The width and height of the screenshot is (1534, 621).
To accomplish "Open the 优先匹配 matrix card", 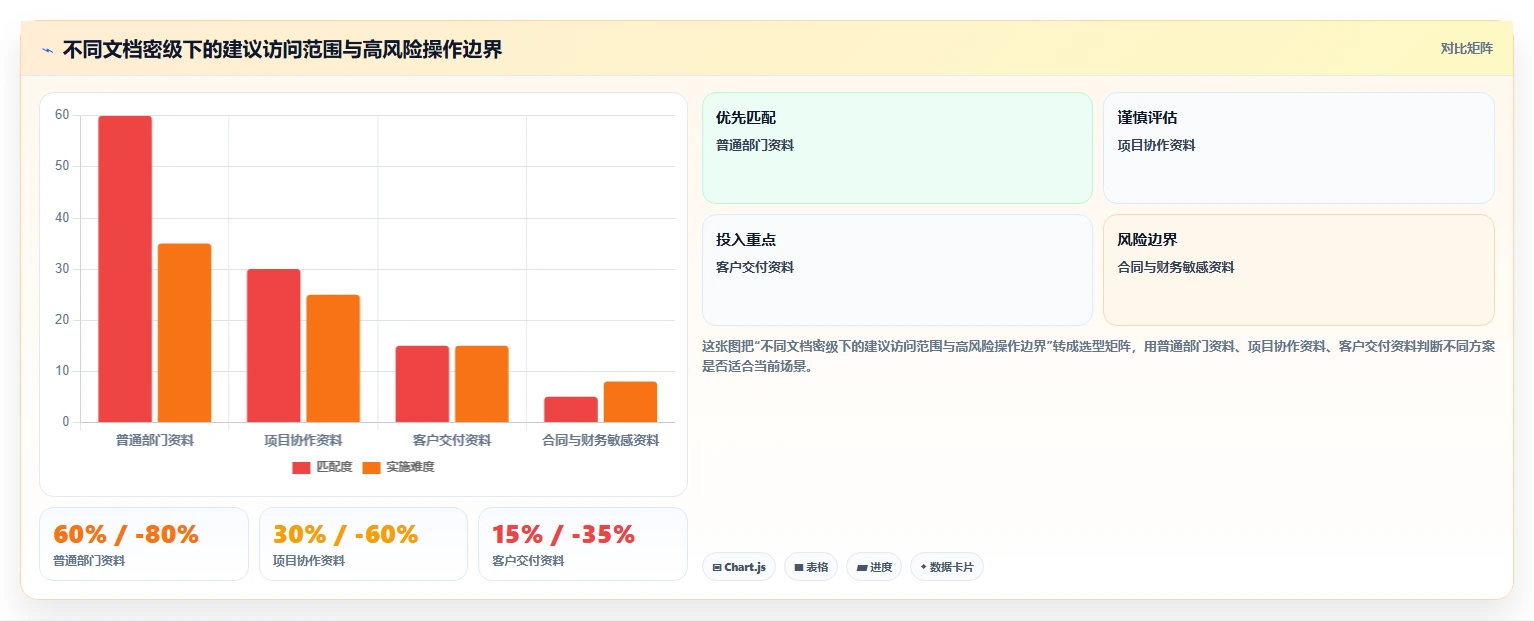I will pyautogui.click(x=897, y=148).
